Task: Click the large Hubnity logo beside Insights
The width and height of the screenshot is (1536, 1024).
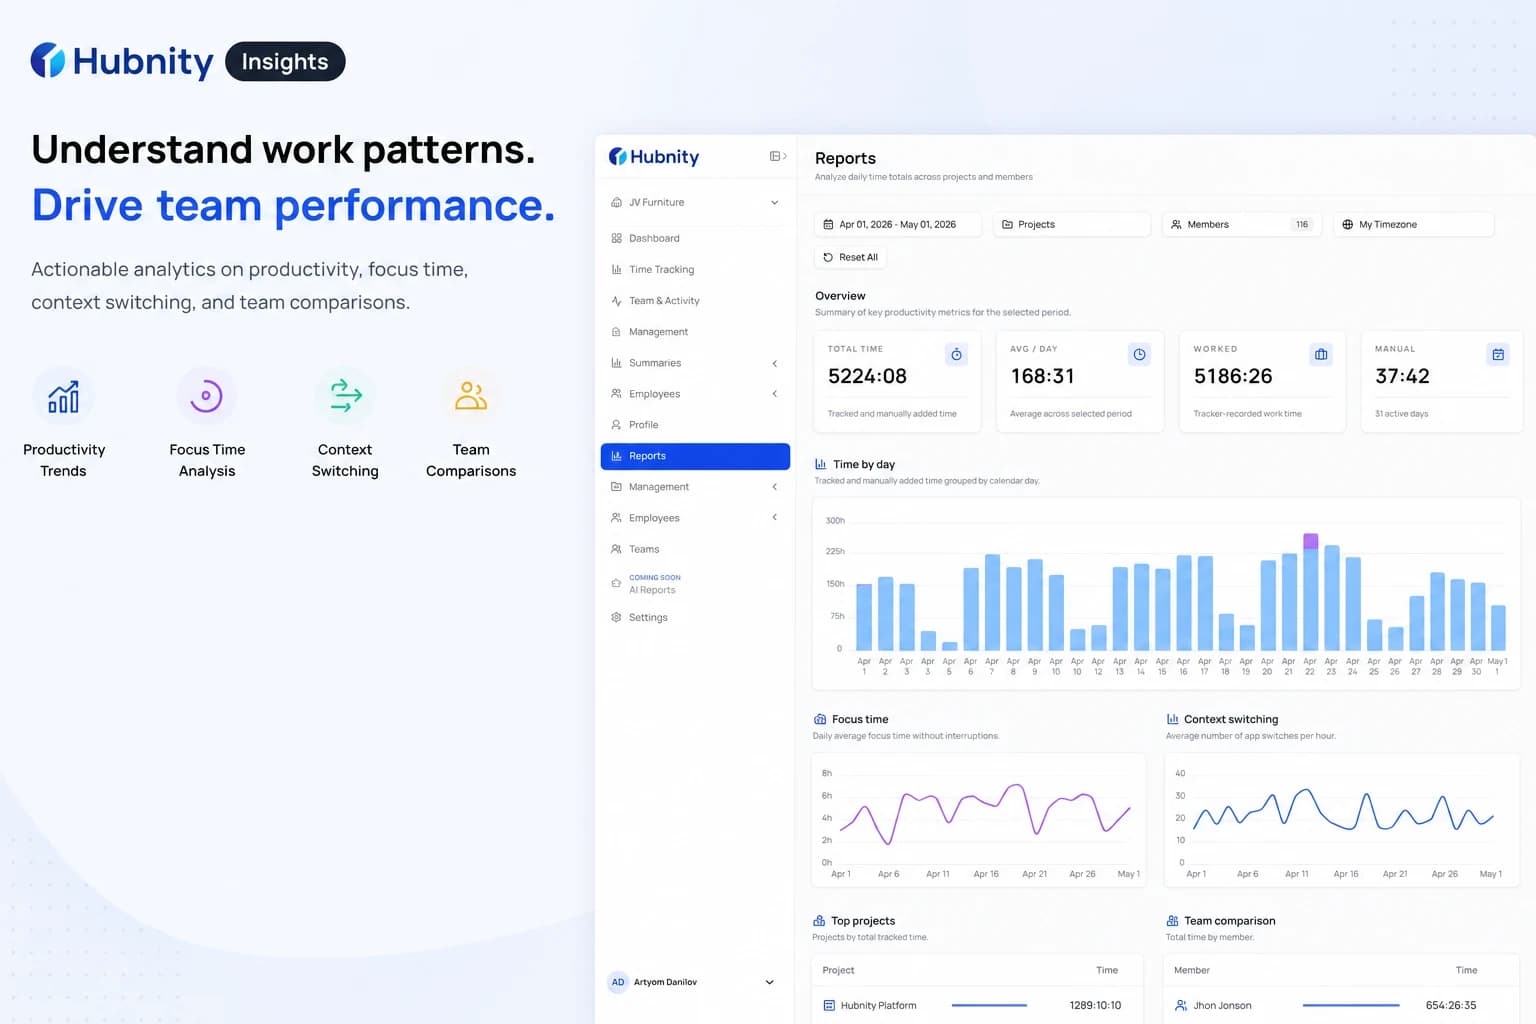Action: (x=122, y=61)
